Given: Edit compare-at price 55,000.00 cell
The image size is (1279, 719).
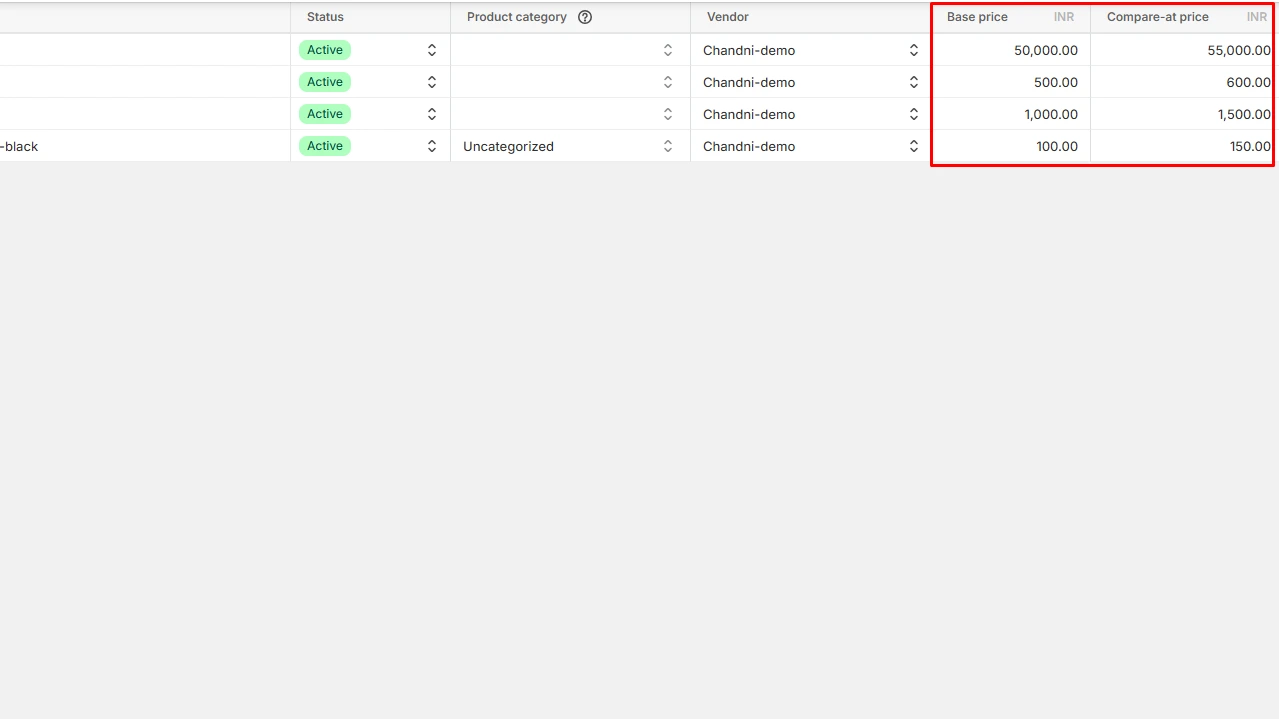Looking at the screenshot, I should click(x=1185, y=50).
